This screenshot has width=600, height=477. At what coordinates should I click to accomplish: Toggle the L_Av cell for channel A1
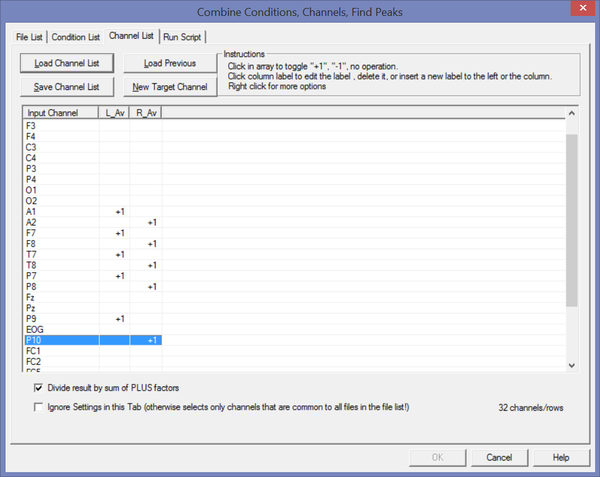pyautogui.click(x=115, y=212)
